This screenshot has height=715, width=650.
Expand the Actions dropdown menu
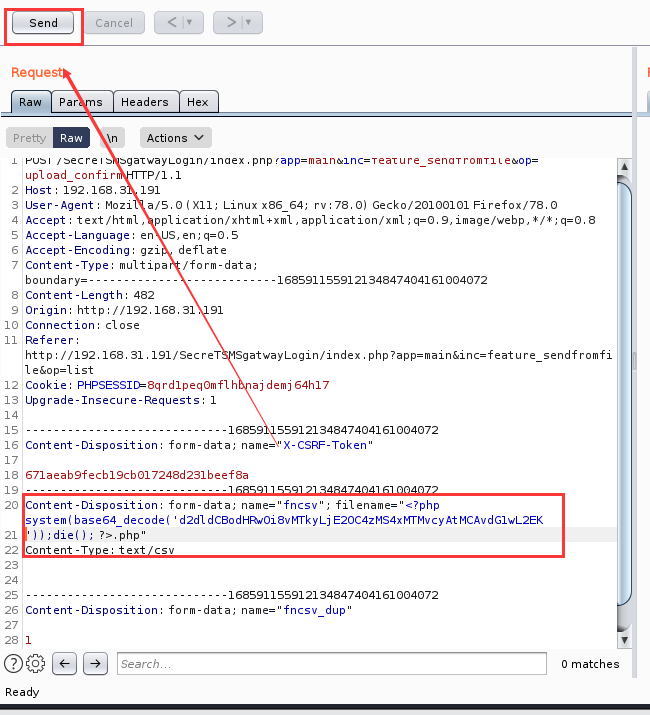pyautogui.click(x=176, y=138)
